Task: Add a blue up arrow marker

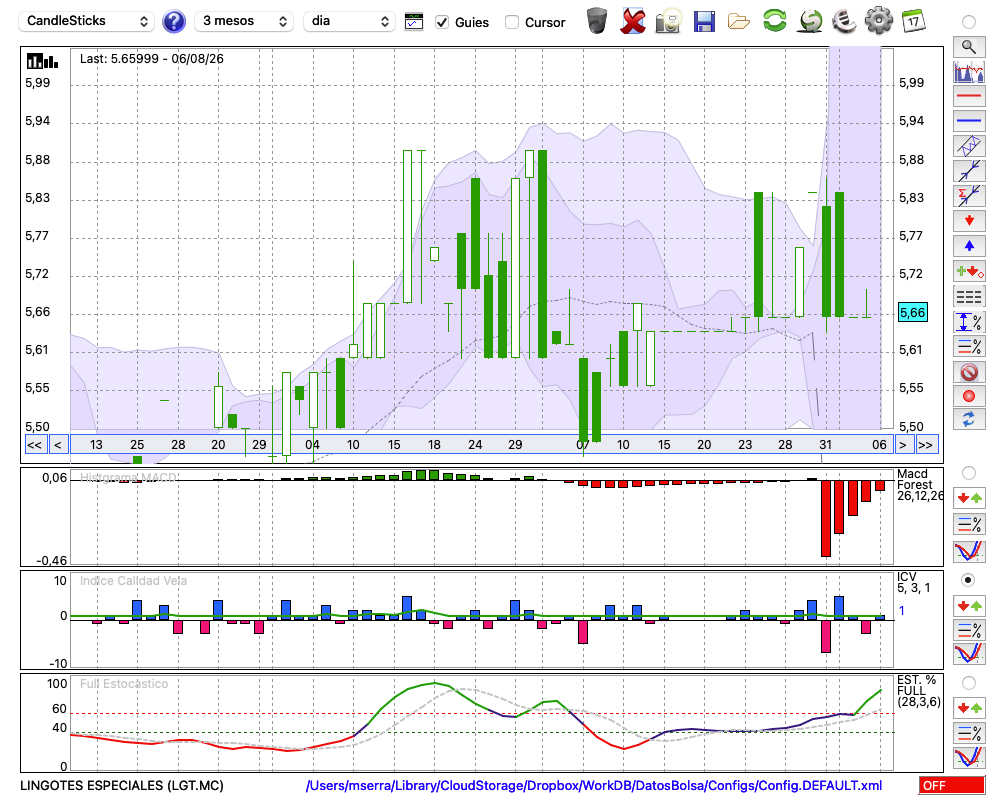Action: coord(969,246)
